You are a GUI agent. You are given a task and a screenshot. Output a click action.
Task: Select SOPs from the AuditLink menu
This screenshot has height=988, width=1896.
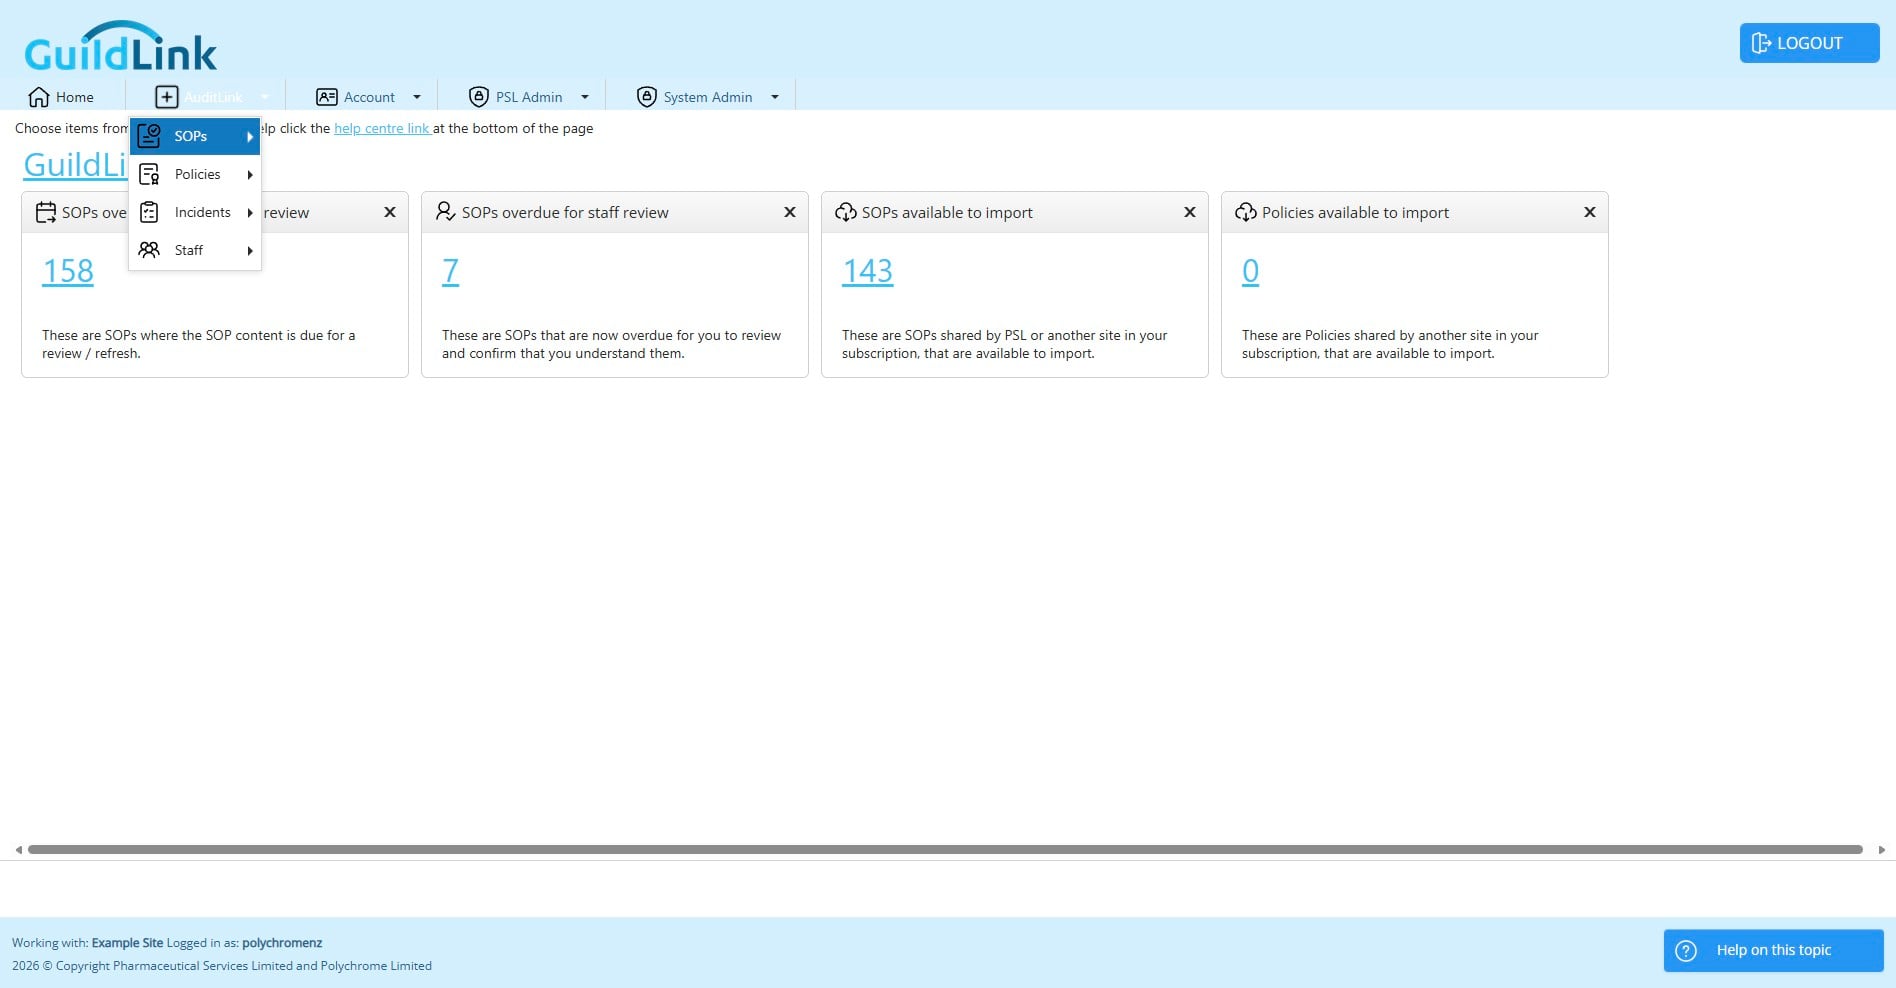click(x=195, y=136)
